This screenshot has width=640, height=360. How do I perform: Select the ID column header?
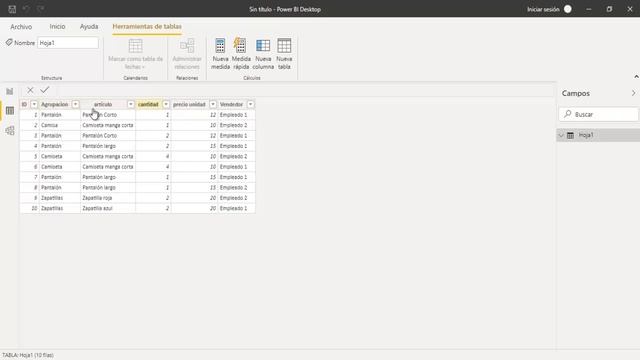coord(24,104)
